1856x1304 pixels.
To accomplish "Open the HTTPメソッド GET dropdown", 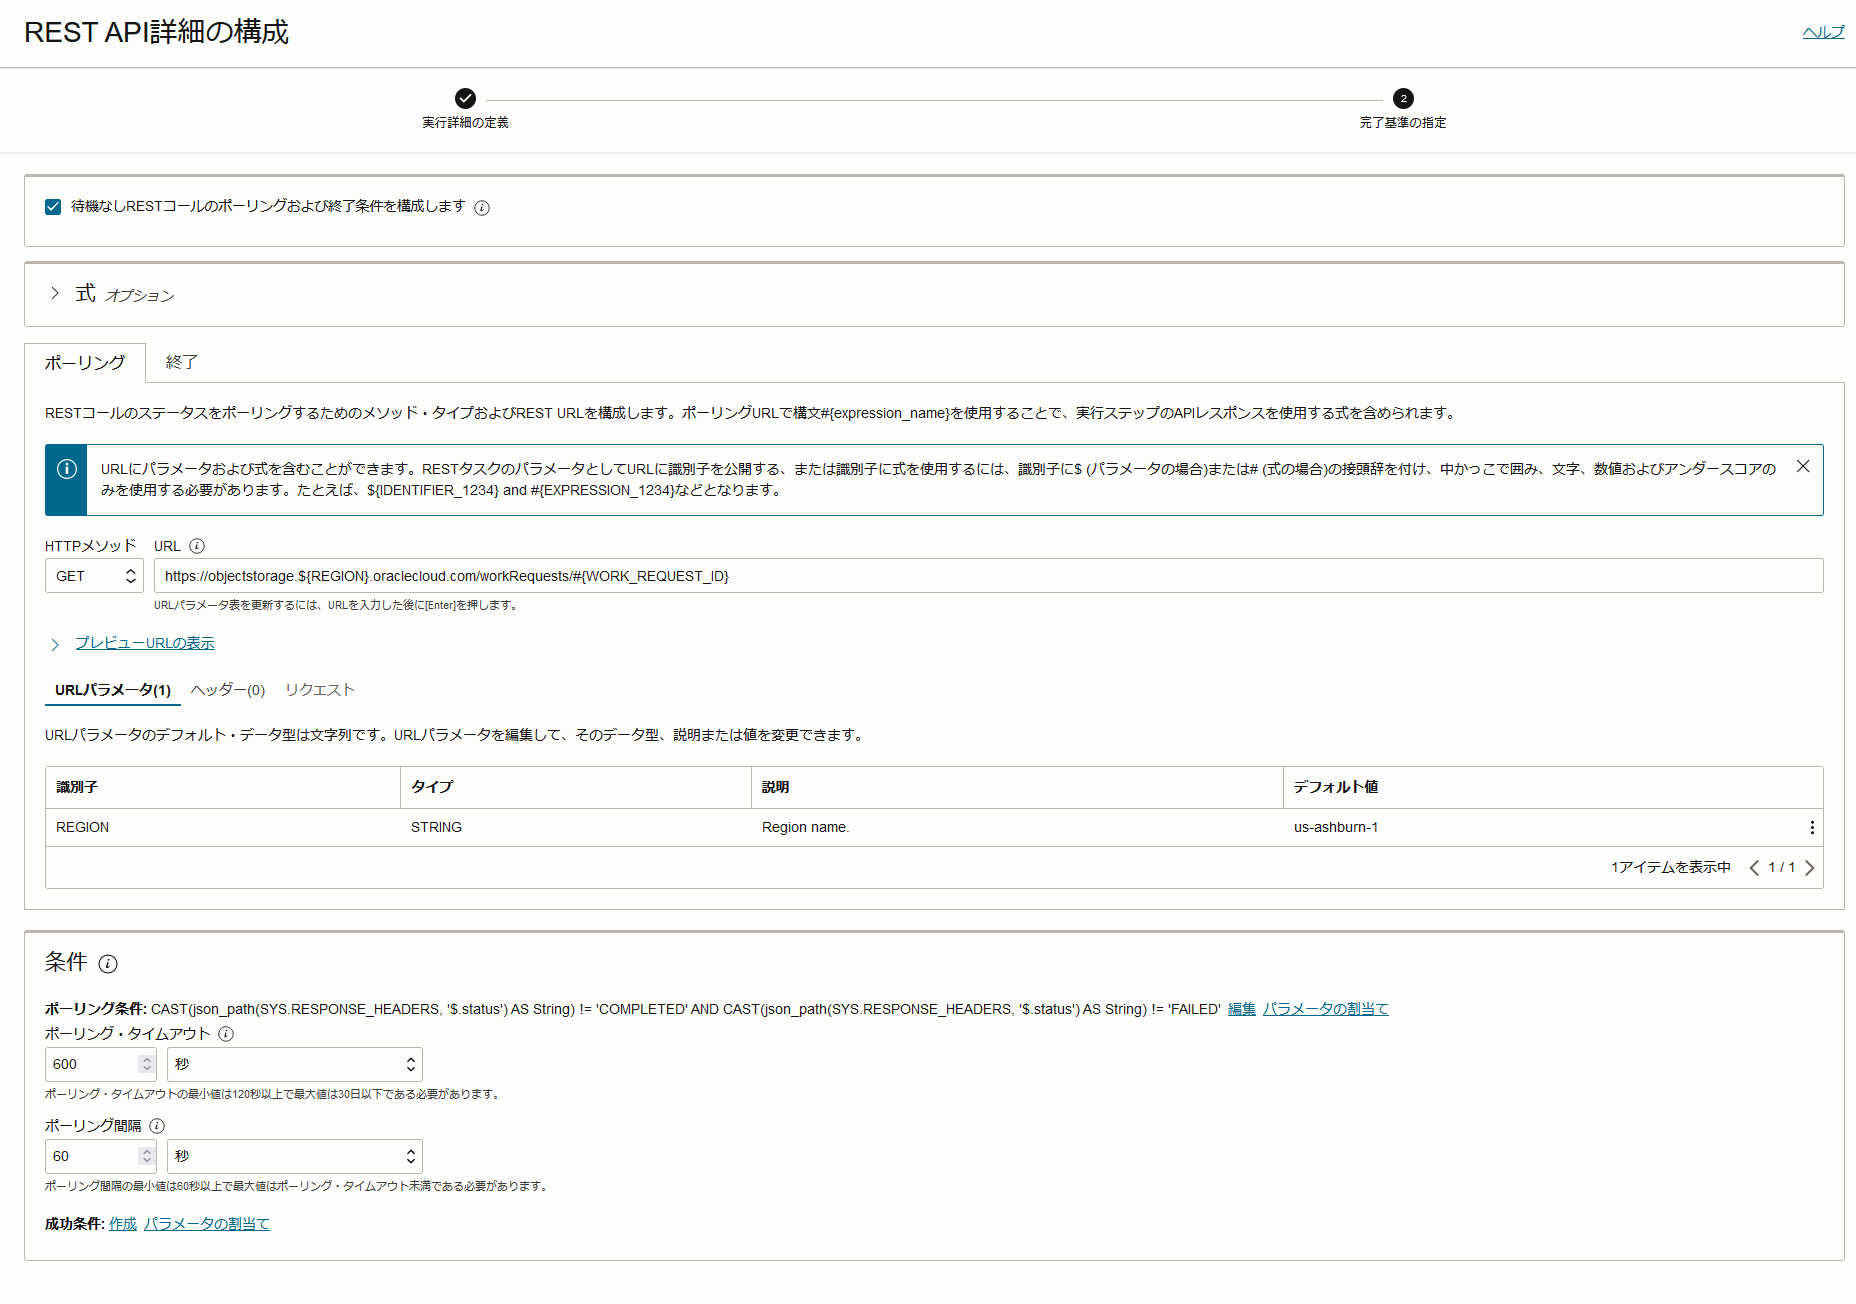I will pyautogui.click(x=94, y=576).
